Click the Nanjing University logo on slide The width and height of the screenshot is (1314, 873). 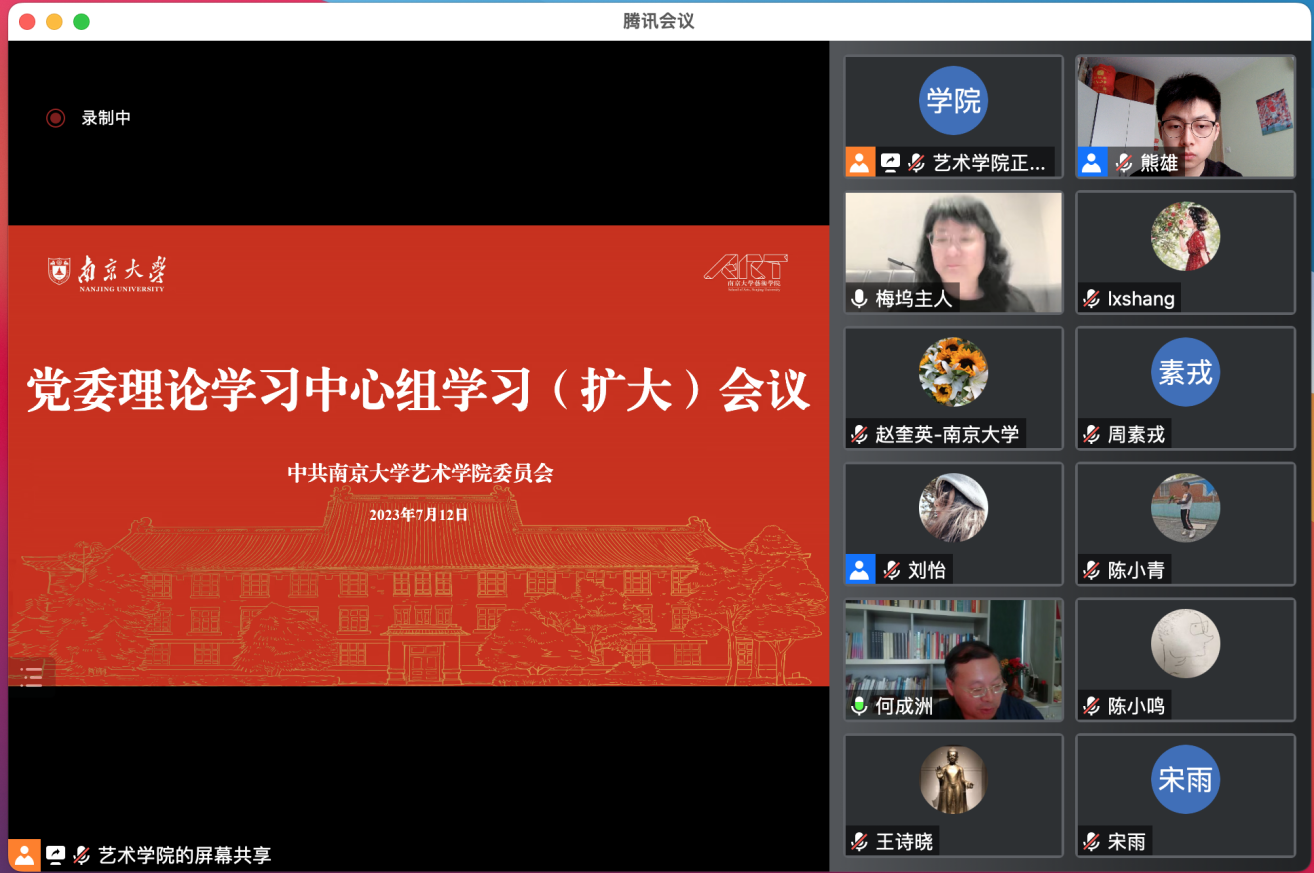[107, 272]
